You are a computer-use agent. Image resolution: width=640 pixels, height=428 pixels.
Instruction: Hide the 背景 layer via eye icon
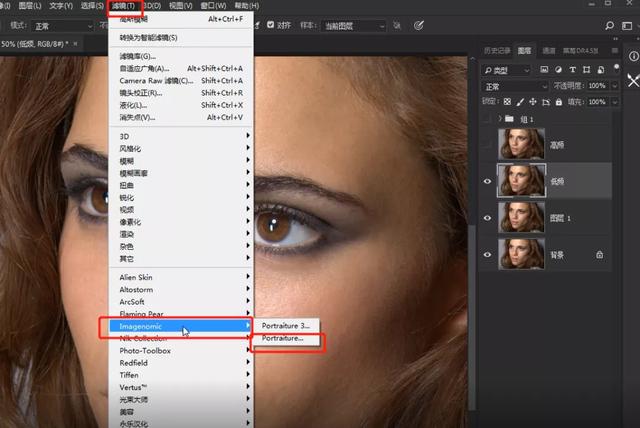[487, 255]
